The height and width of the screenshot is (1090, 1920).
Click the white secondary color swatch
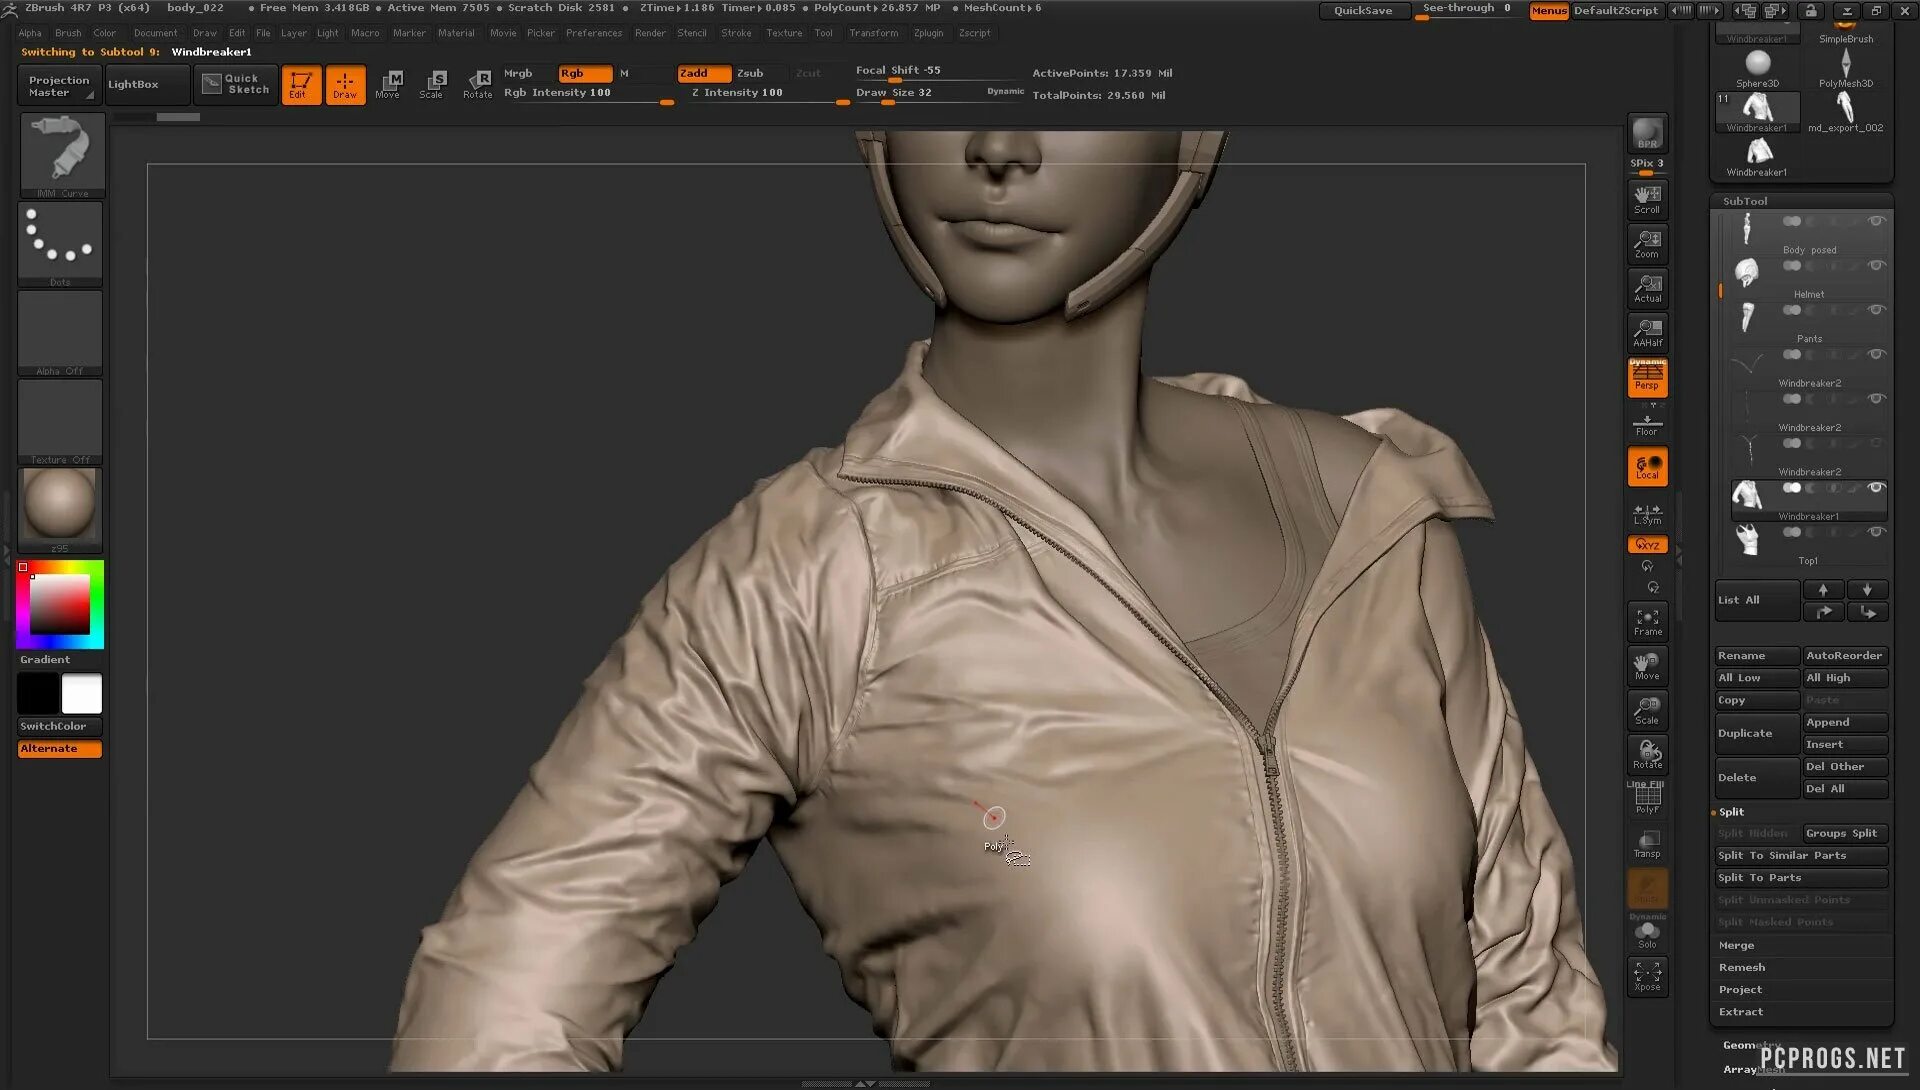(81, 693)
